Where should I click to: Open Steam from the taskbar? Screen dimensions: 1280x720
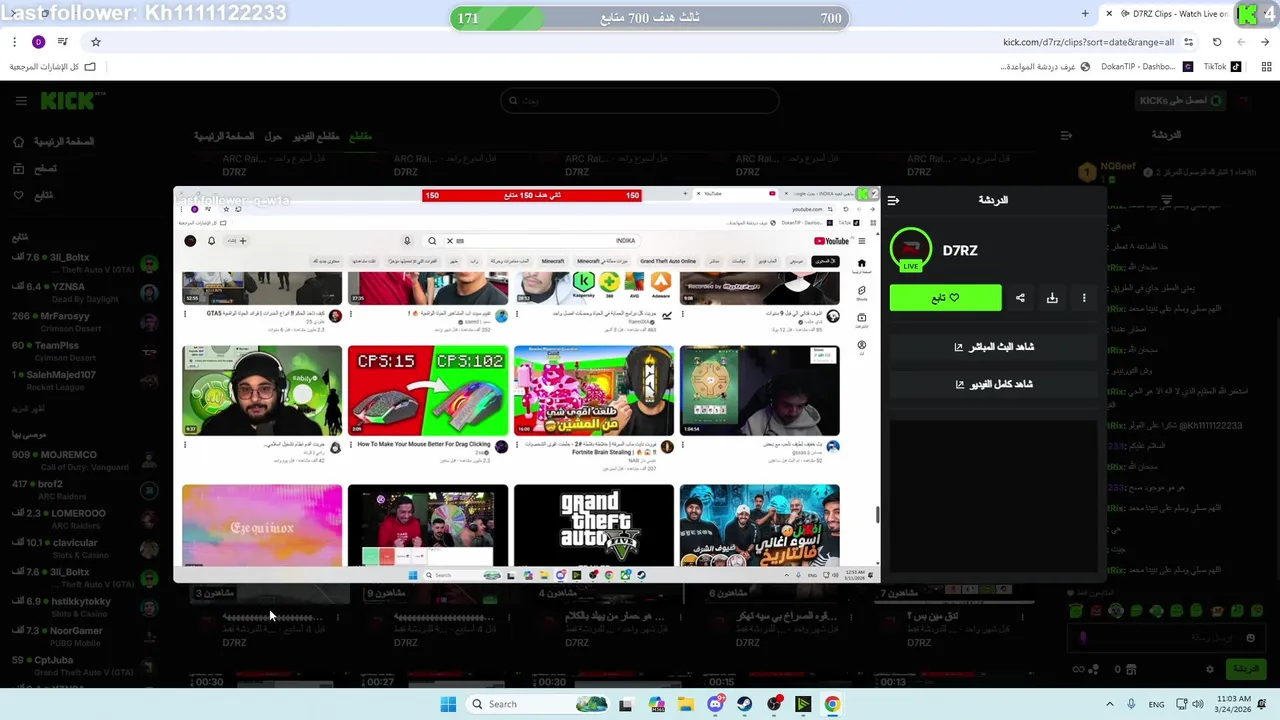pos(745,704)
